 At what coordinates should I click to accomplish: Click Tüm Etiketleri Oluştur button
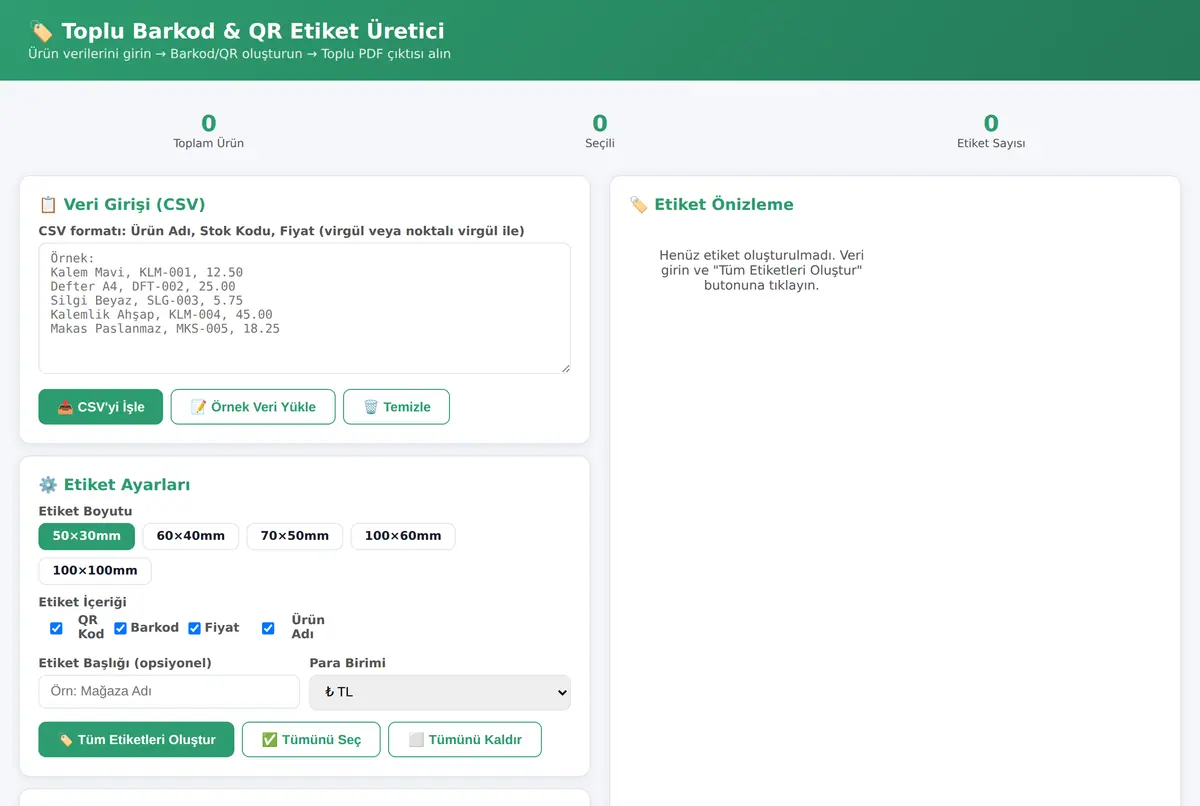(136, 740)
